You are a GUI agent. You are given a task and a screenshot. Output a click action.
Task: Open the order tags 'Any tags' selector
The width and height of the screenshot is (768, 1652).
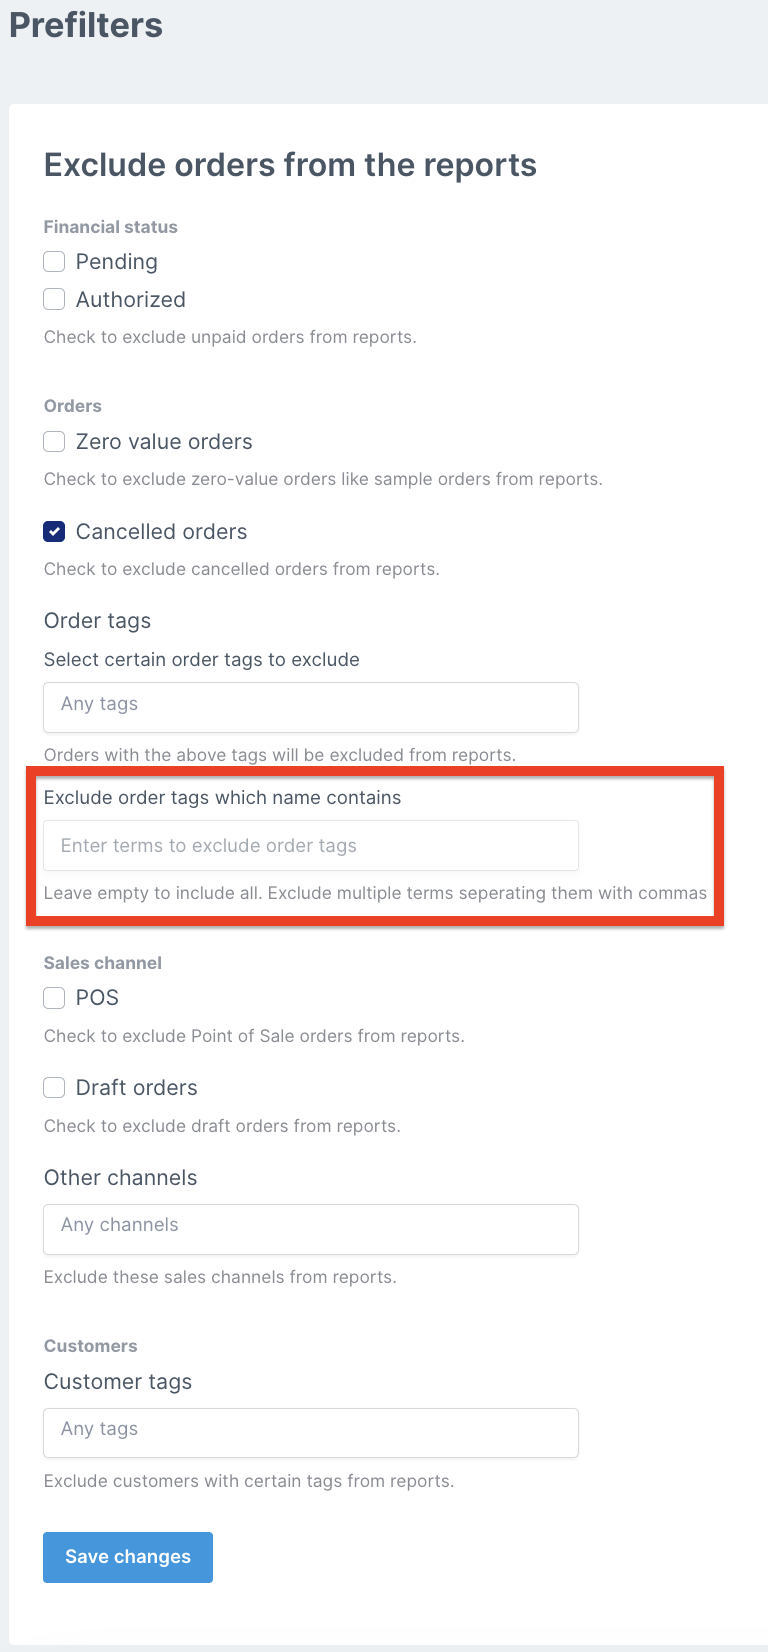[311, 707]
